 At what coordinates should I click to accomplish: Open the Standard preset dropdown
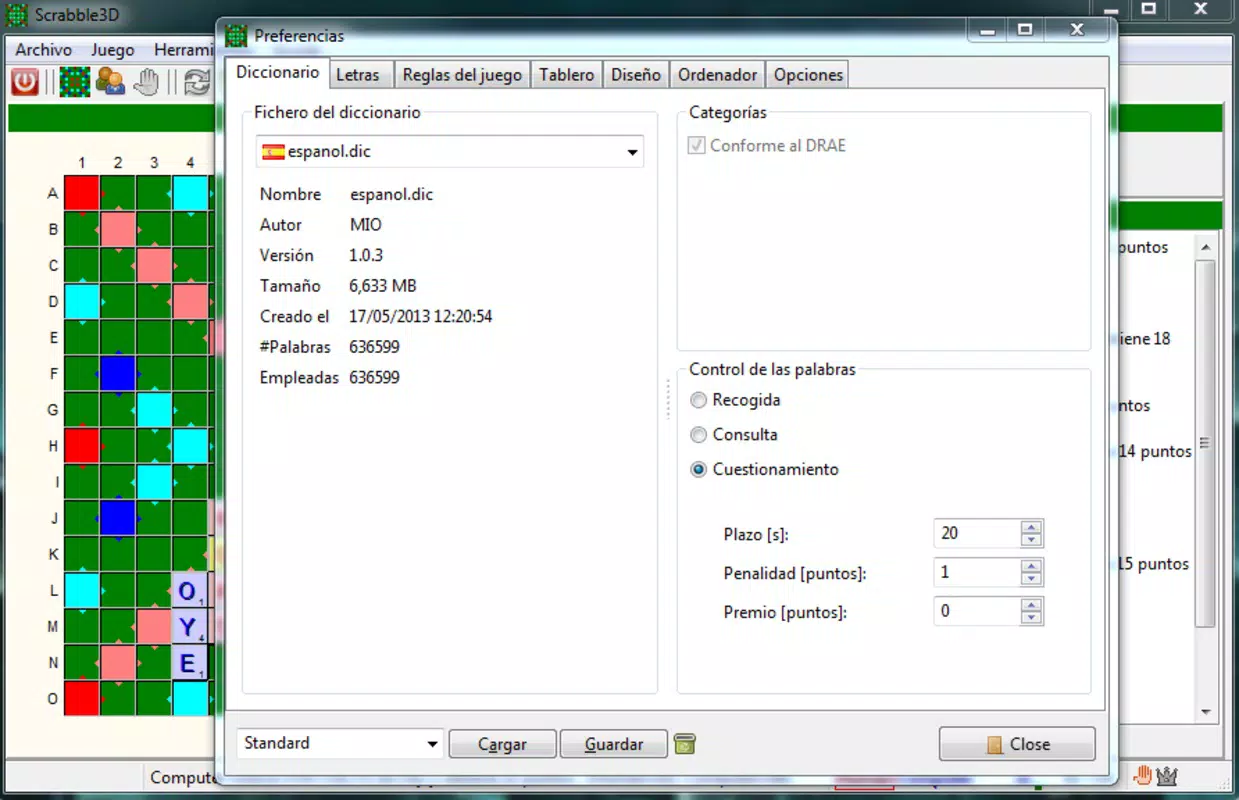tap(432, 744)
